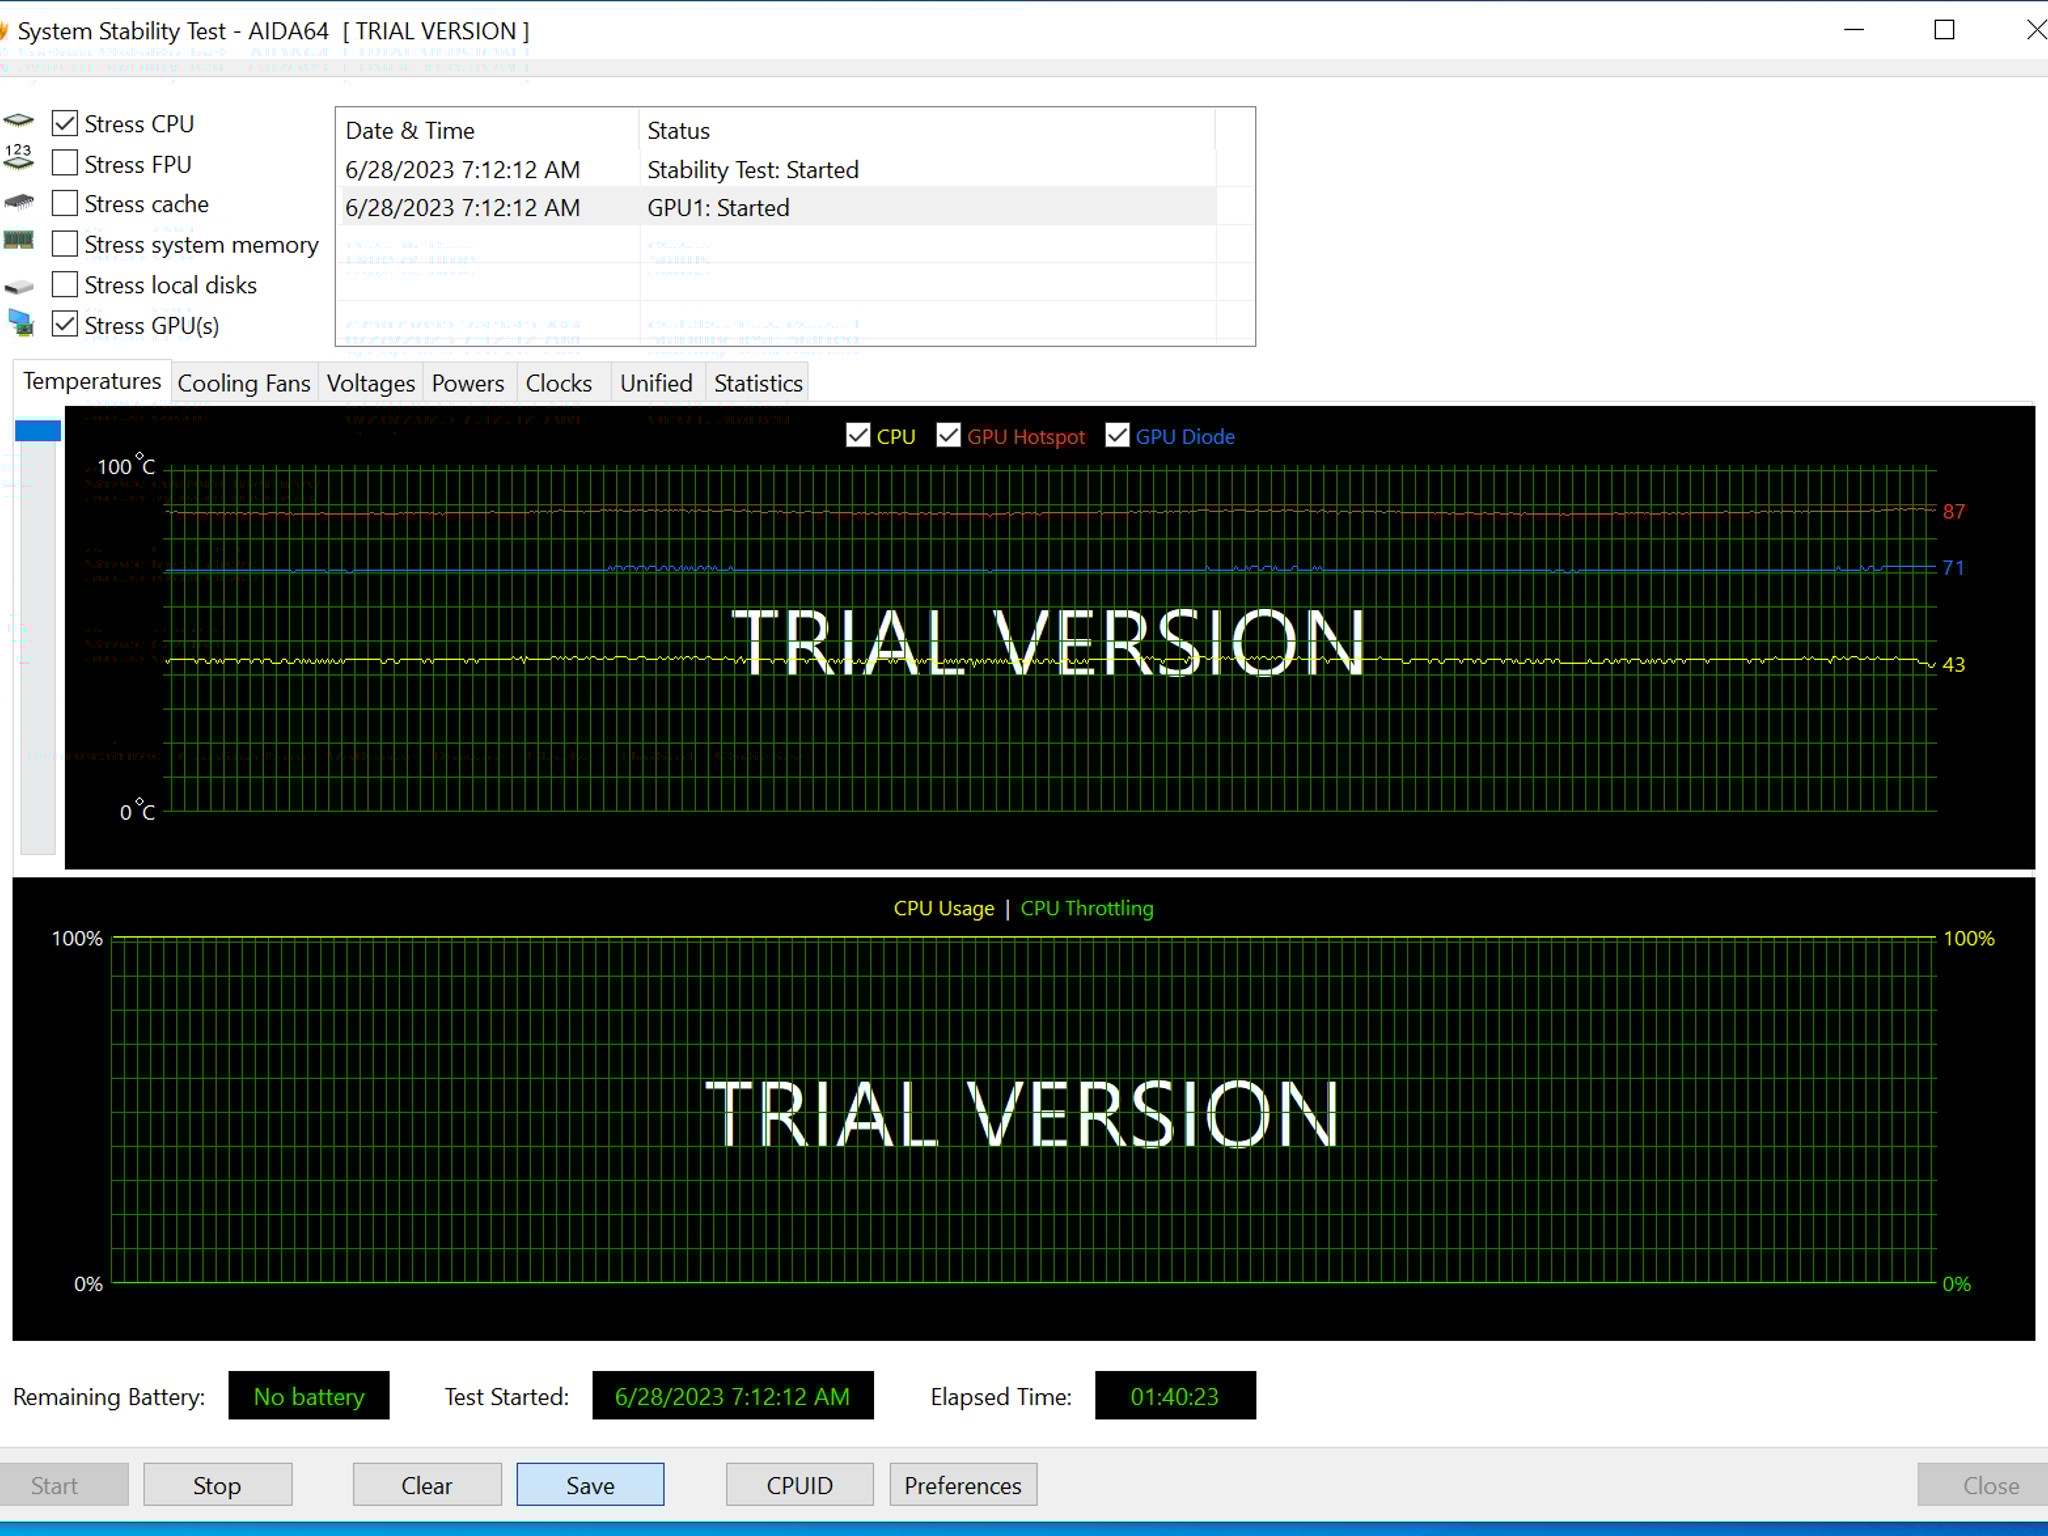Screen dimensions: 2048x1536
Task: Uncheck the Stress GPU(s) option
Action: click(x=65, y=324)
